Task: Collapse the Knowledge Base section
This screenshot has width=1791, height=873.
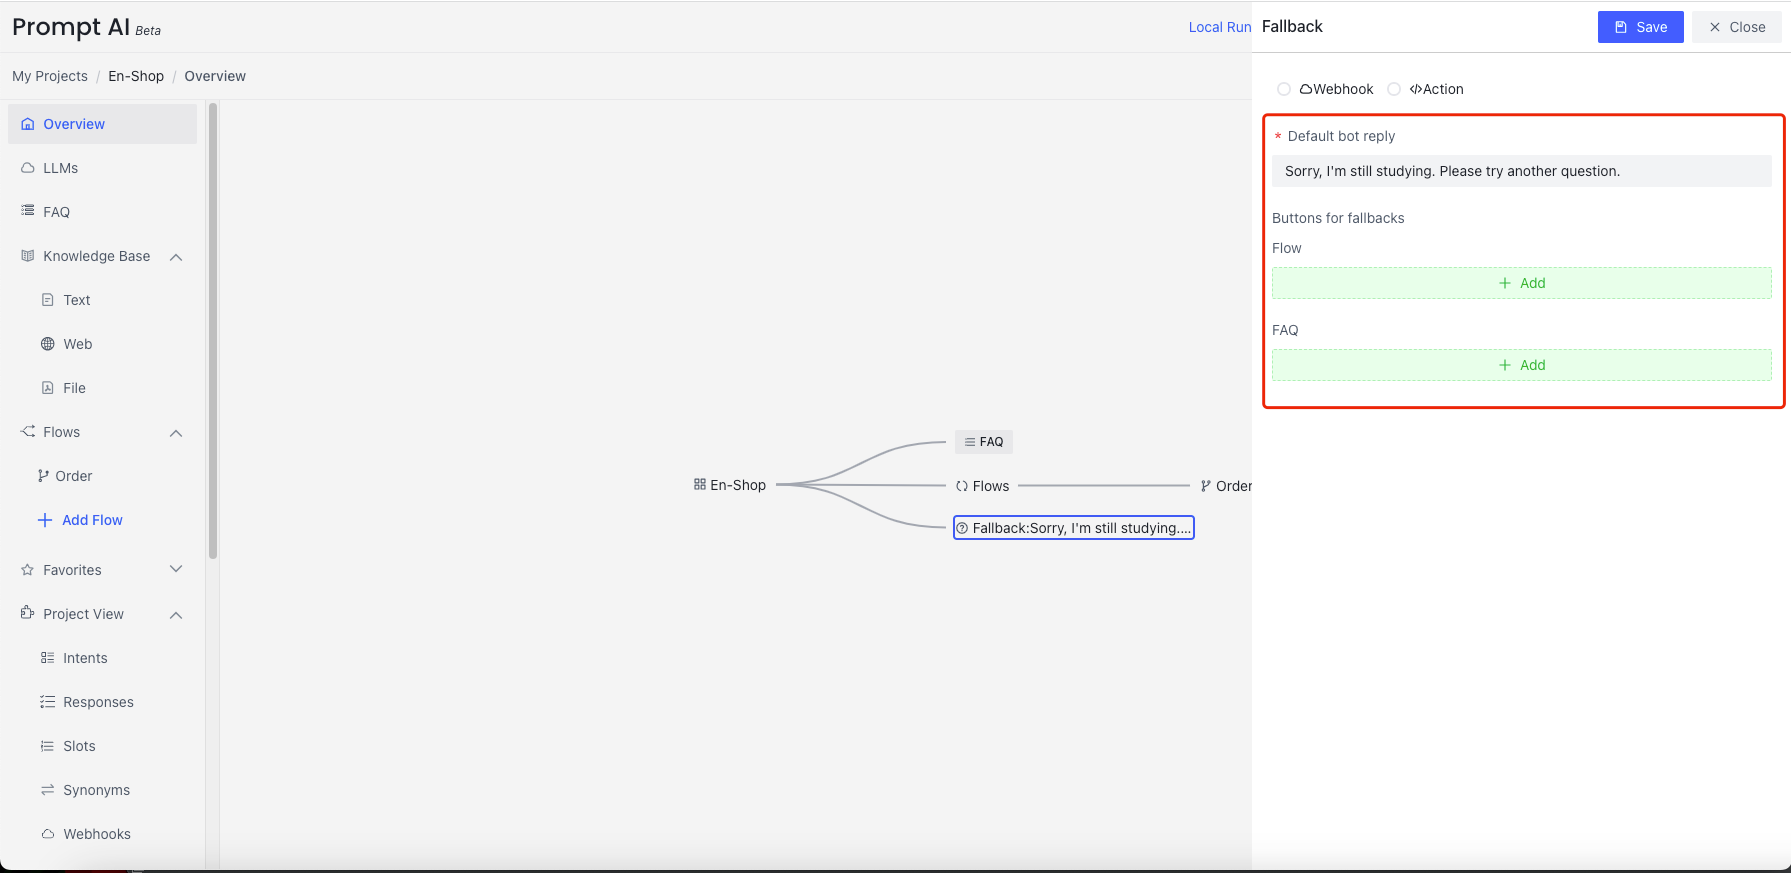Action: [176, 257]
